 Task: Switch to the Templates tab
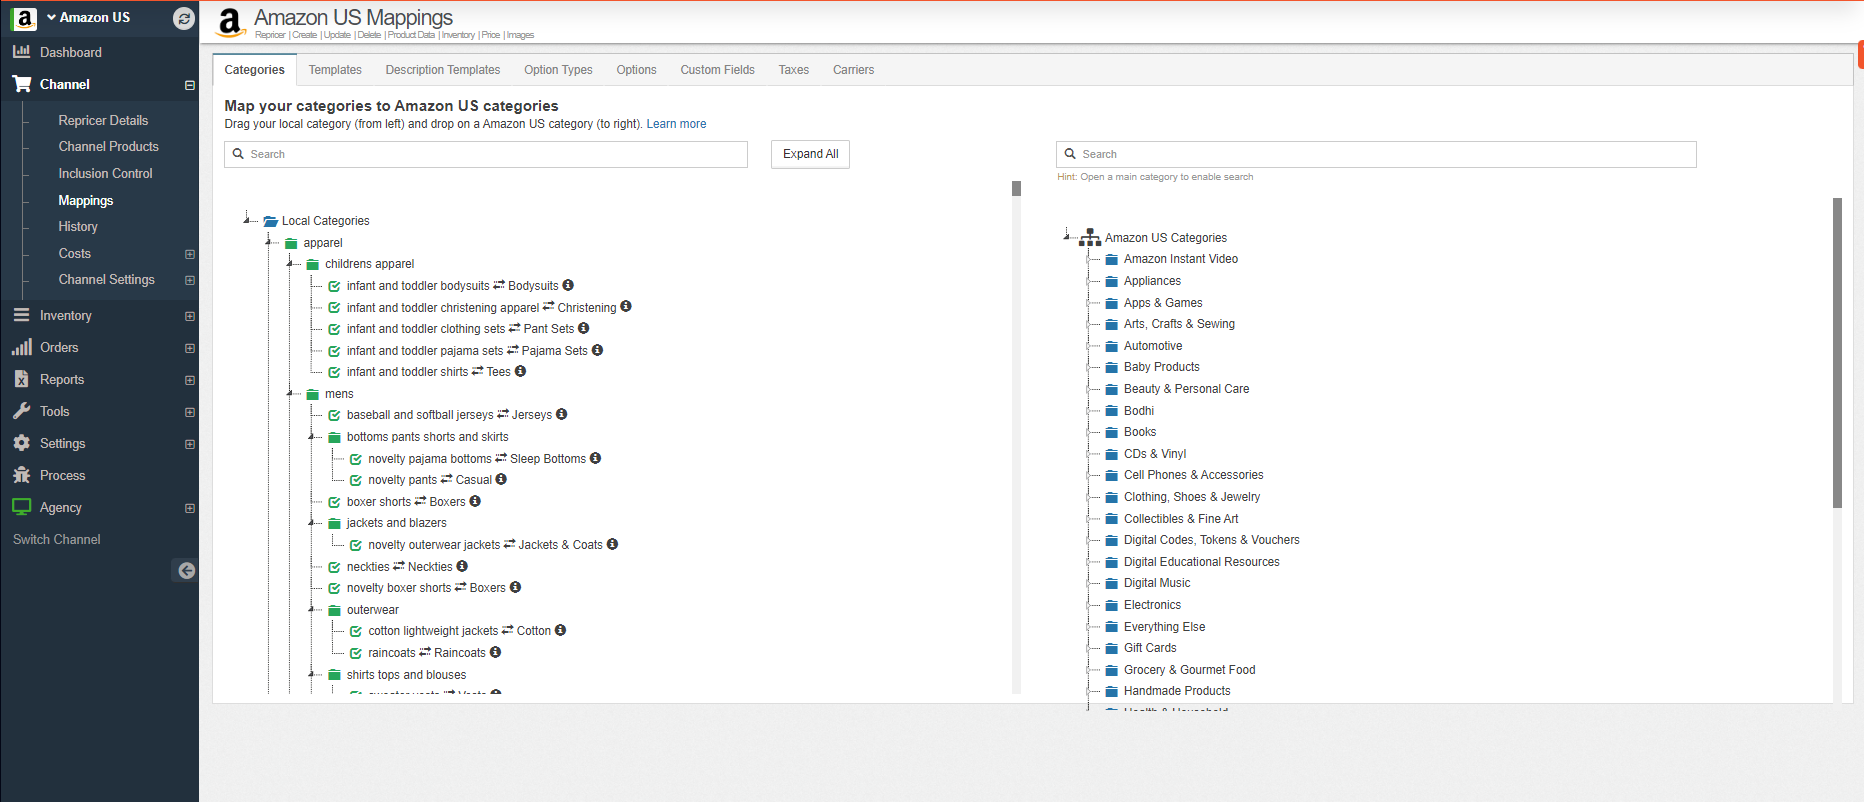(x=335, y=70)
